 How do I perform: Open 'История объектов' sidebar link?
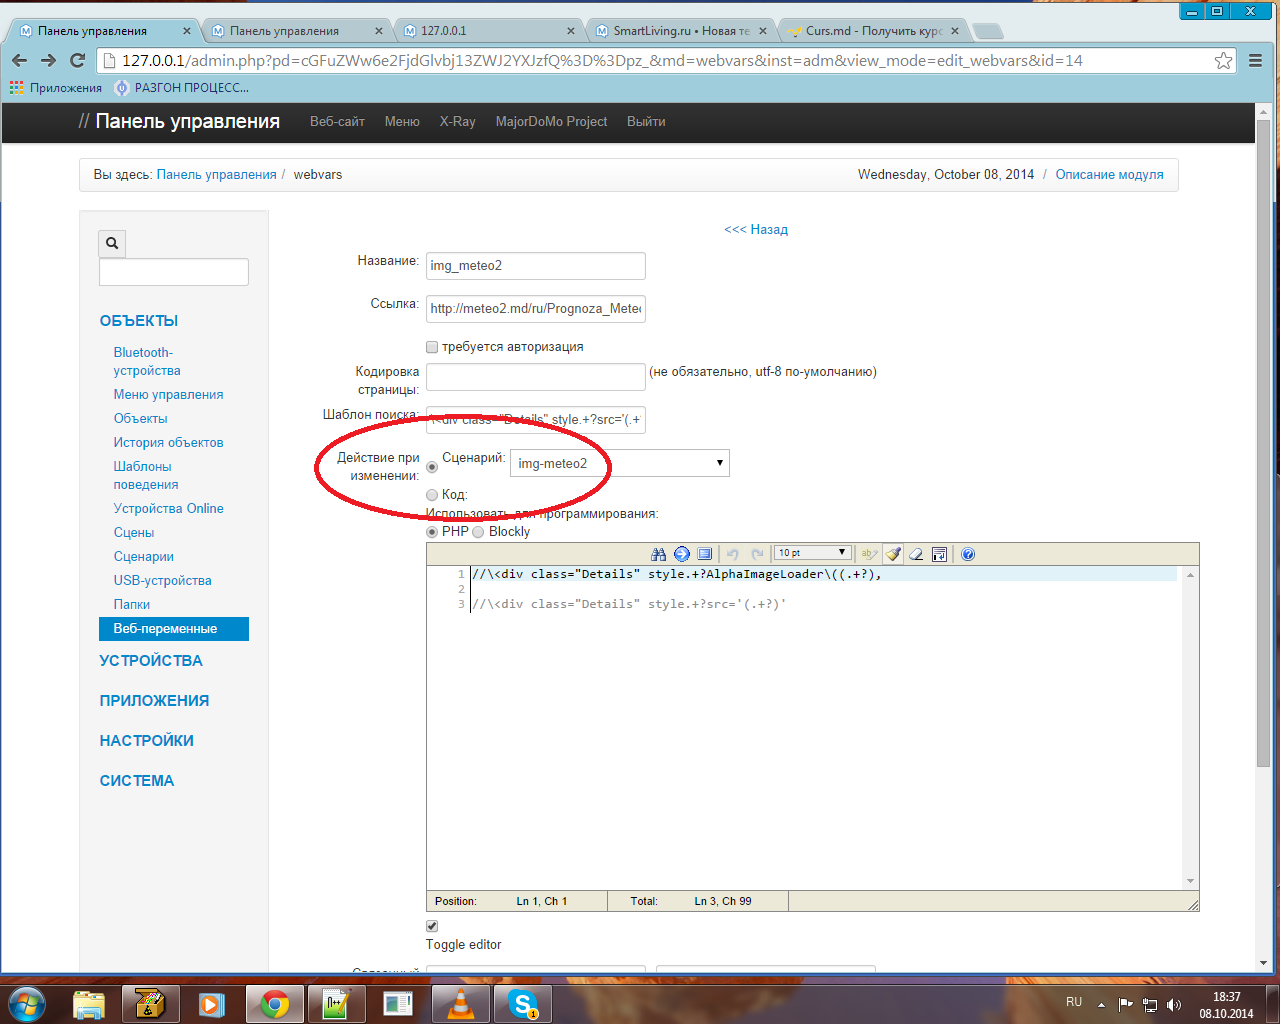click(x=168, y=443)
